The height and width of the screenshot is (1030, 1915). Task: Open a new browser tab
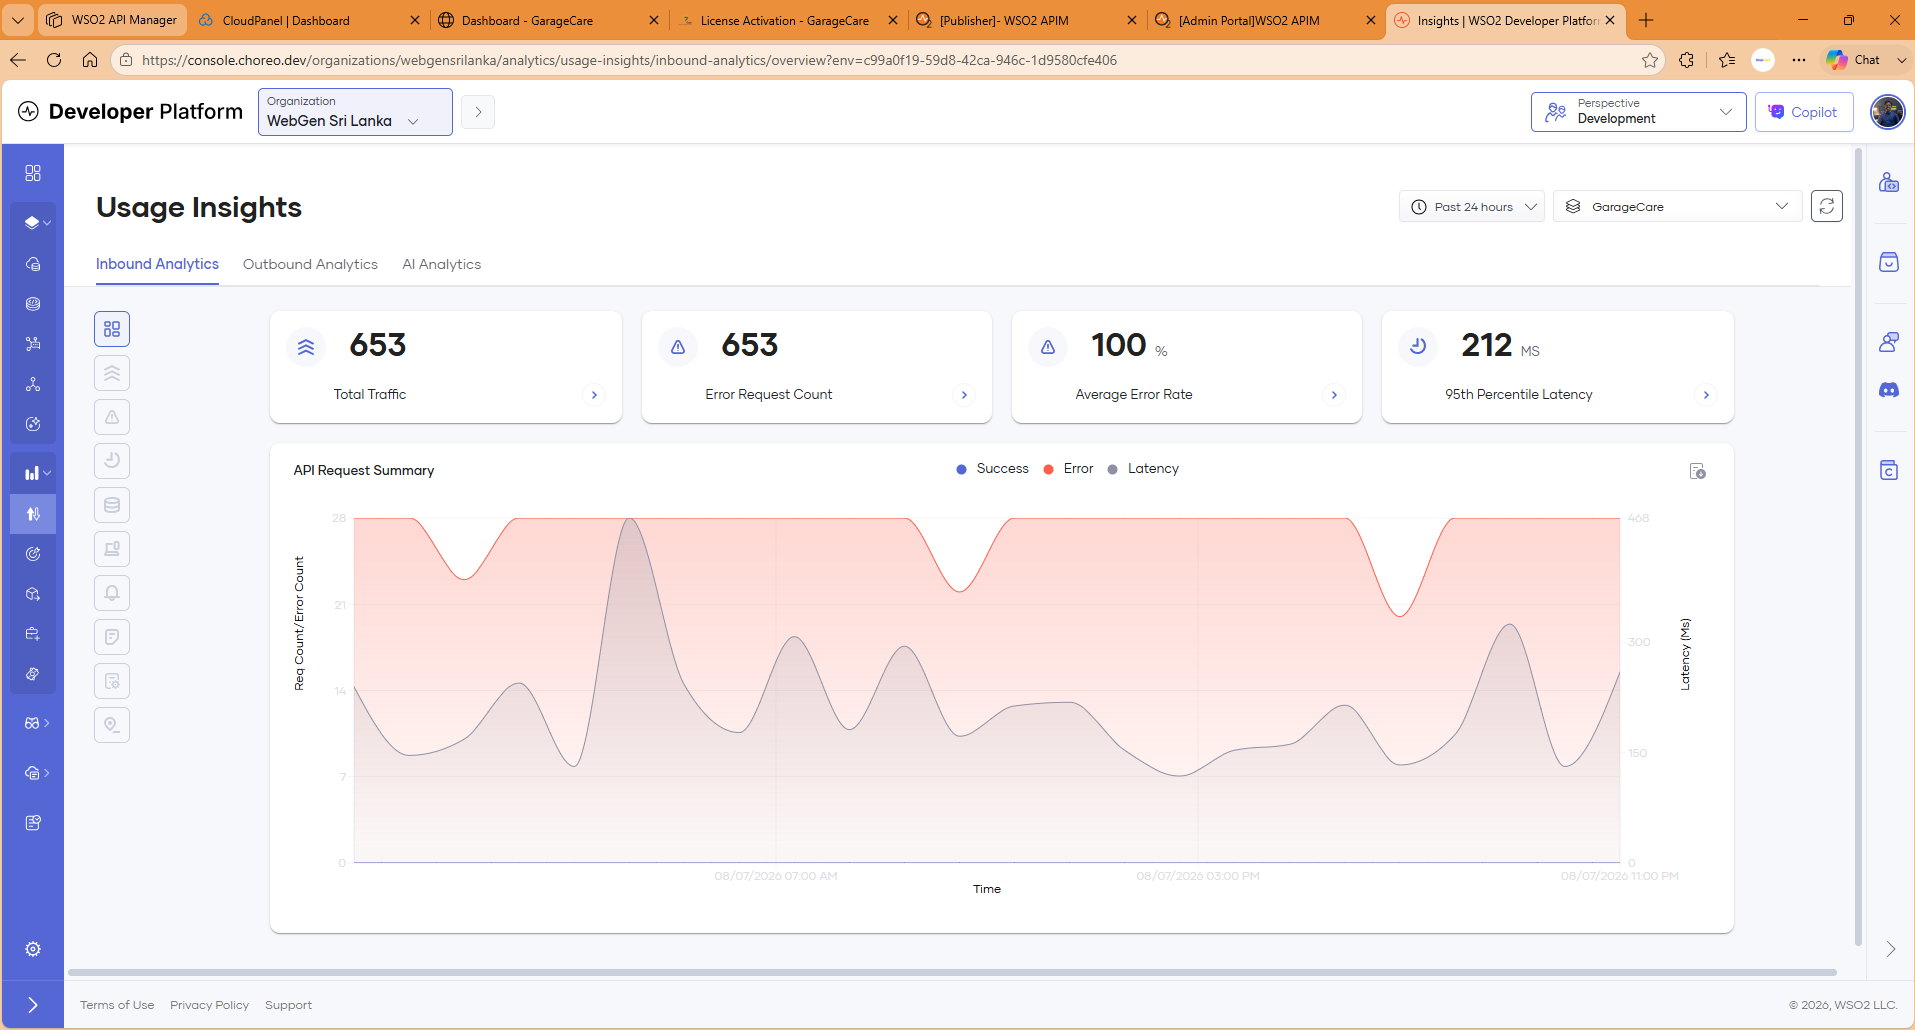pyautogui.click(x=1646, y=20)
